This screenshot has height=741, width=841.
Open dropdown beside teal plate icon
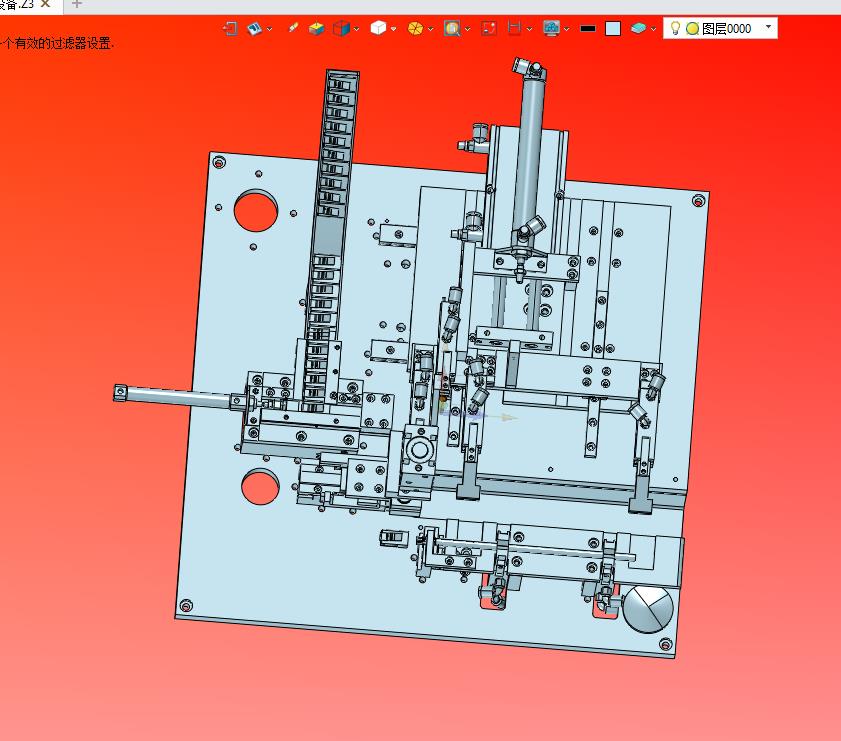(653, 29)
